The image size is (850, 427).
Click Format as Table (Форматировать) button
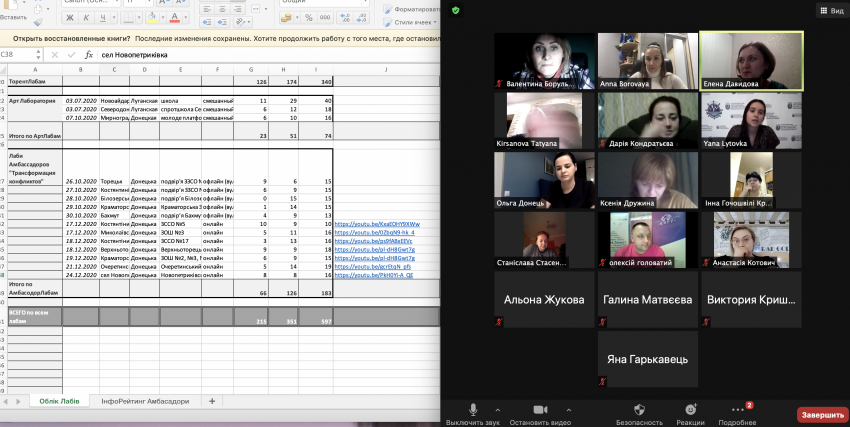(411, 9)
